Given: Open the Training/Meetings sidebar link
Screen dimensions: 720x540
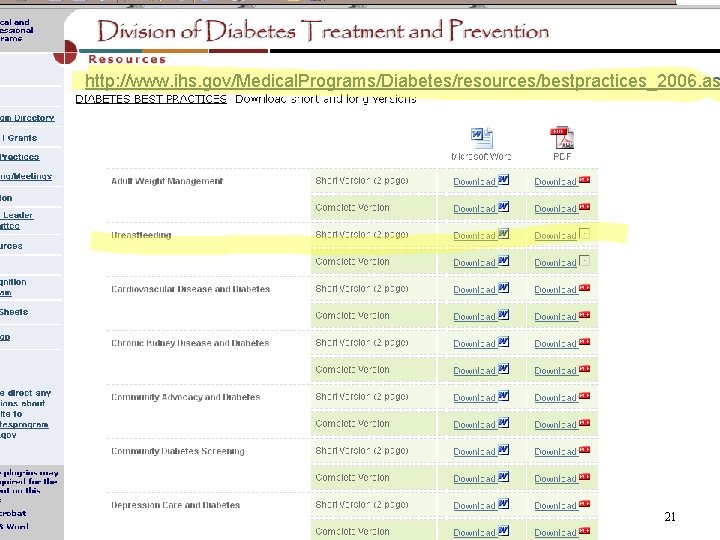Looking at the screenshot, I should click(x=26, y=176).
